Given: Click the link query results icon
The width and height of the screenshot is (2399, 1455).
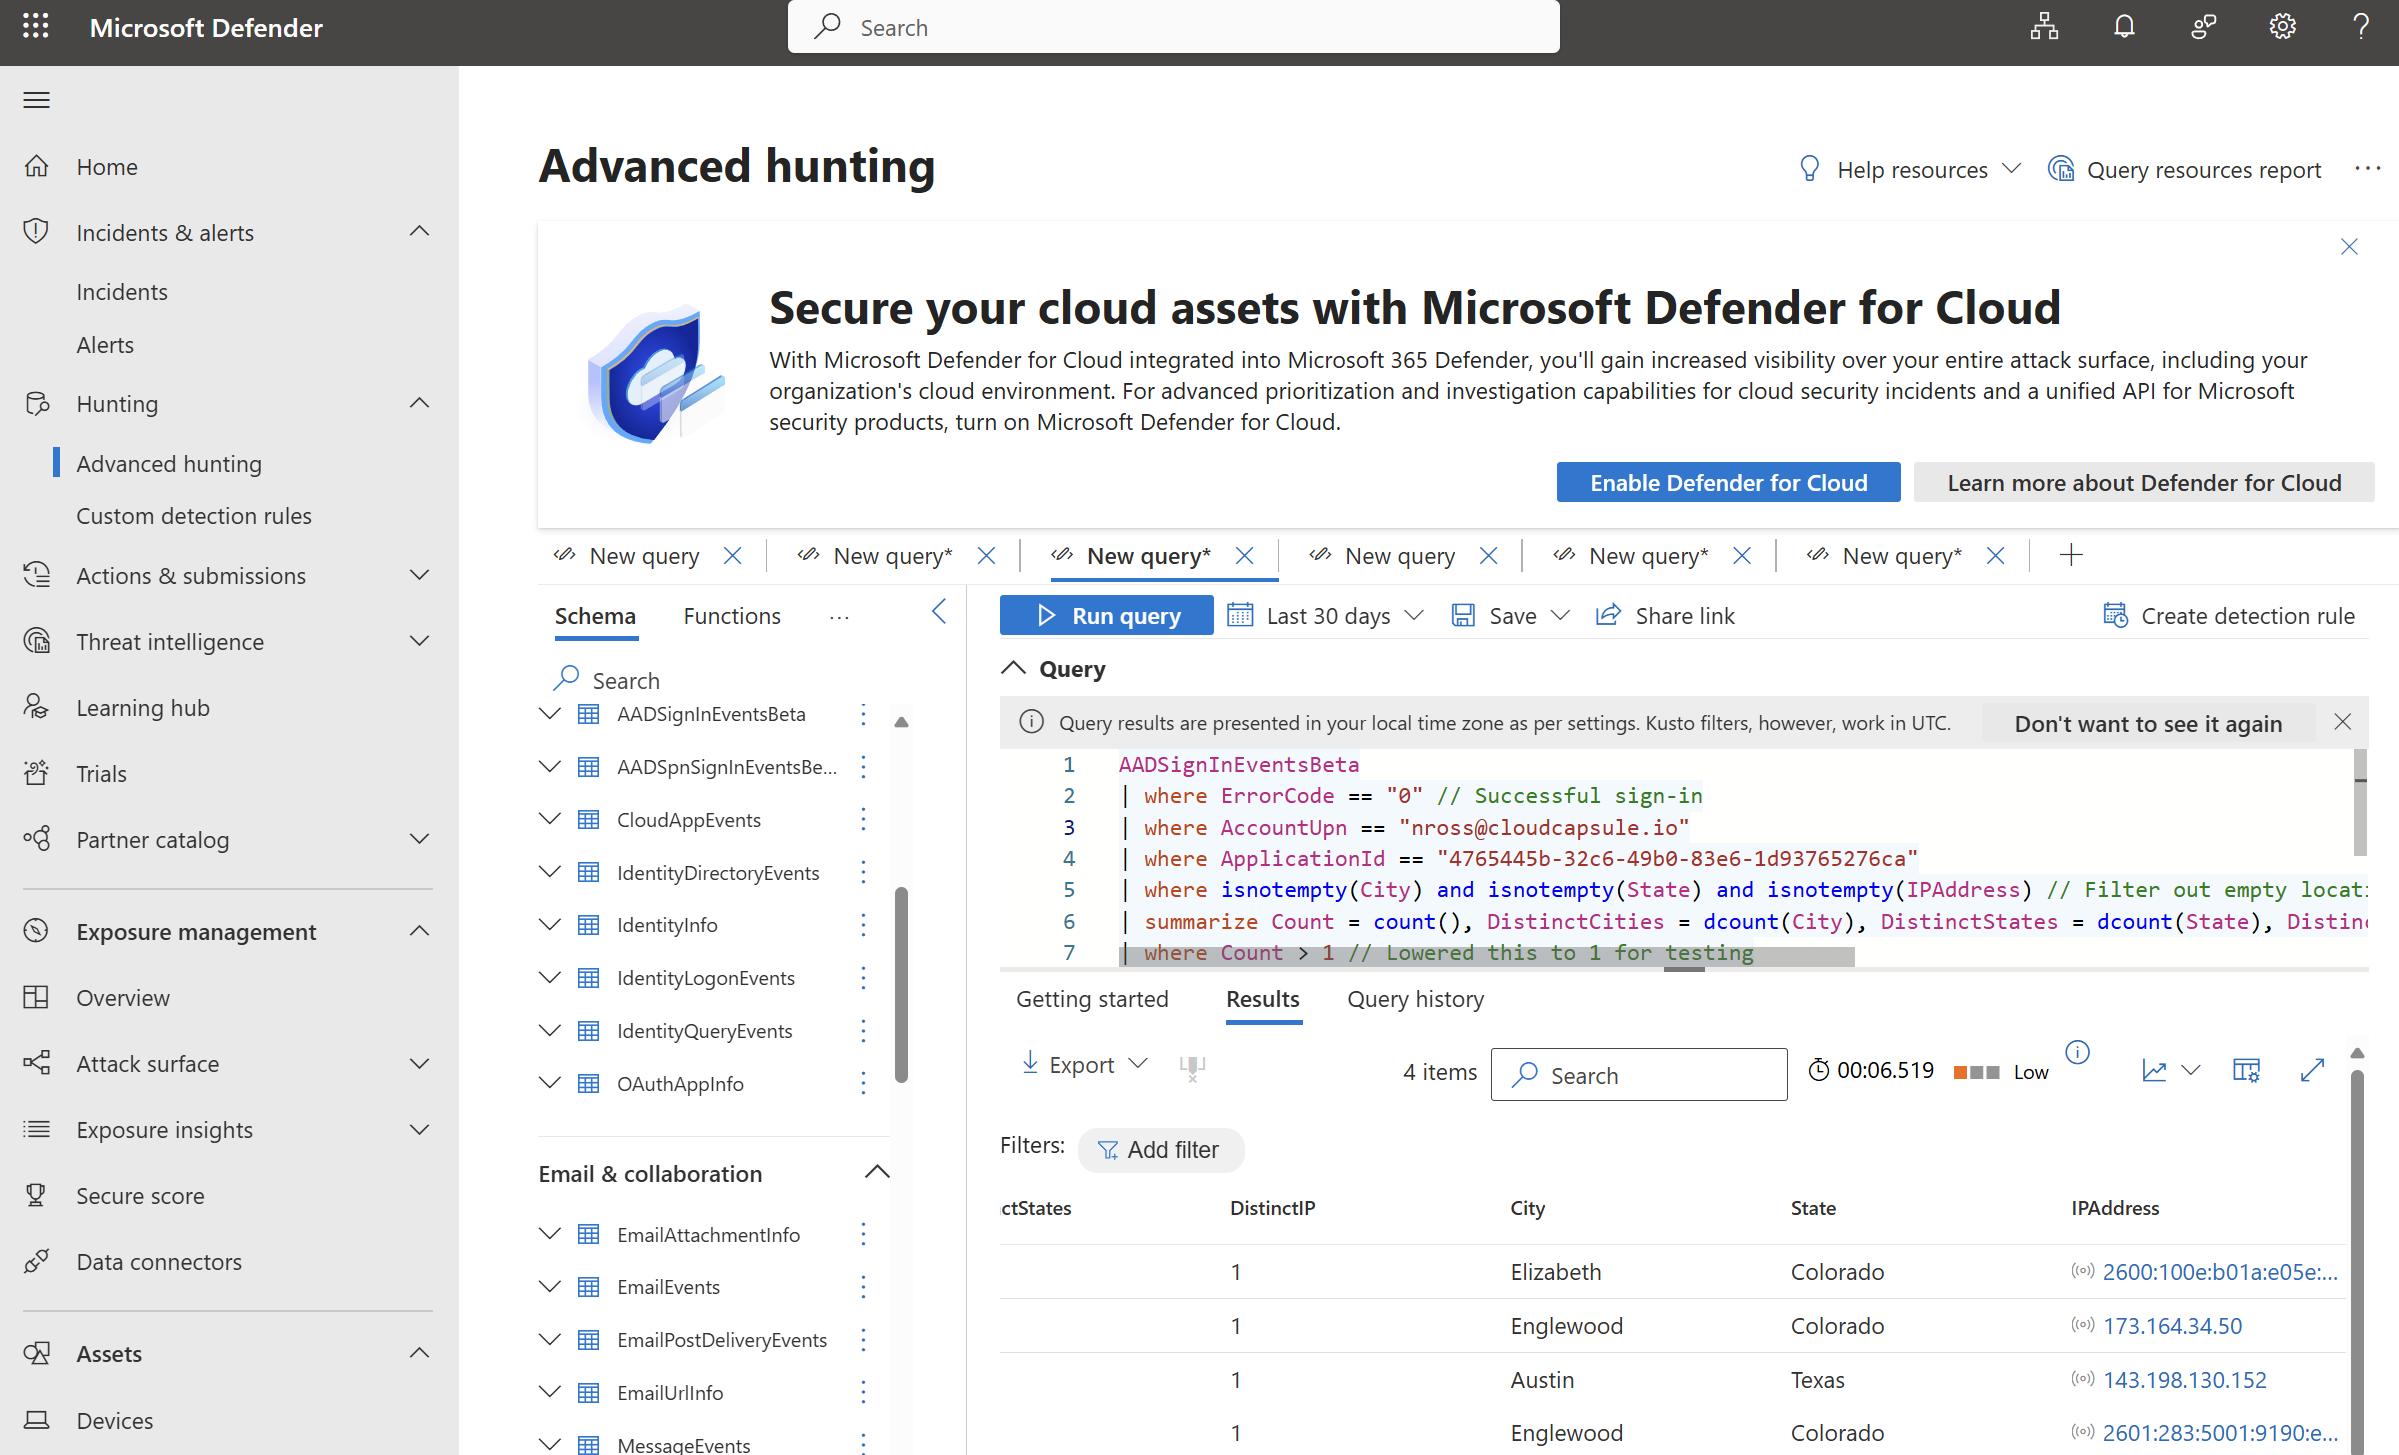Looking at the screenshot, I should [1192, 1068].
